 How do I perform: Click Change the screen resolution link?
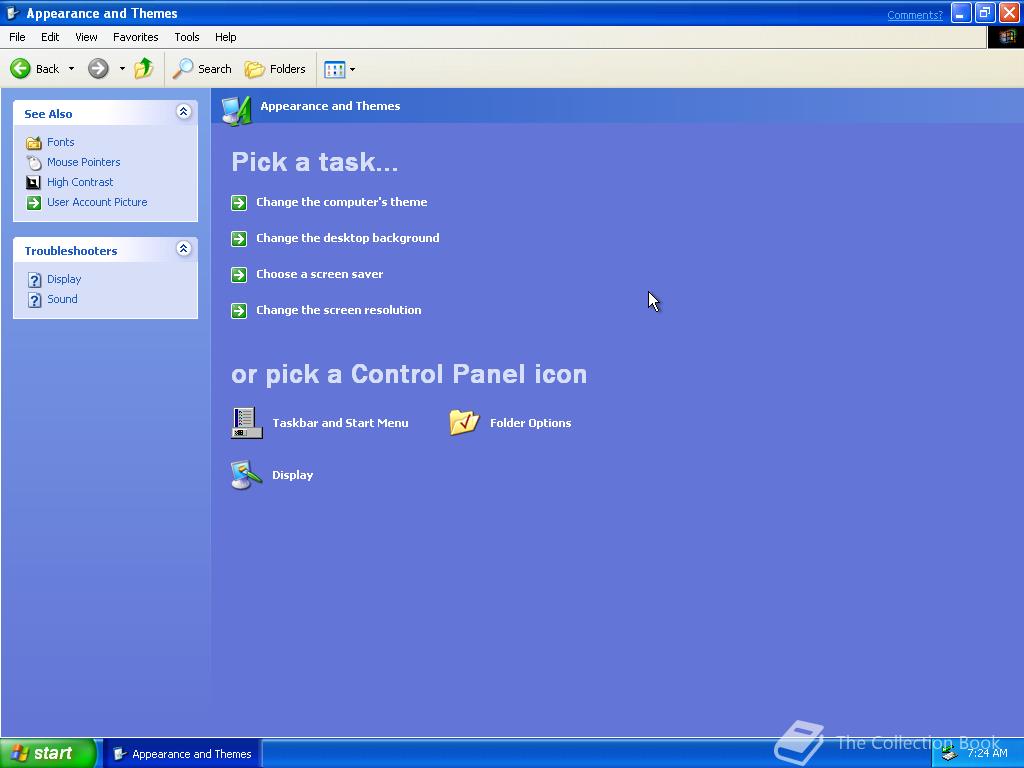click(x=338, y=310)
